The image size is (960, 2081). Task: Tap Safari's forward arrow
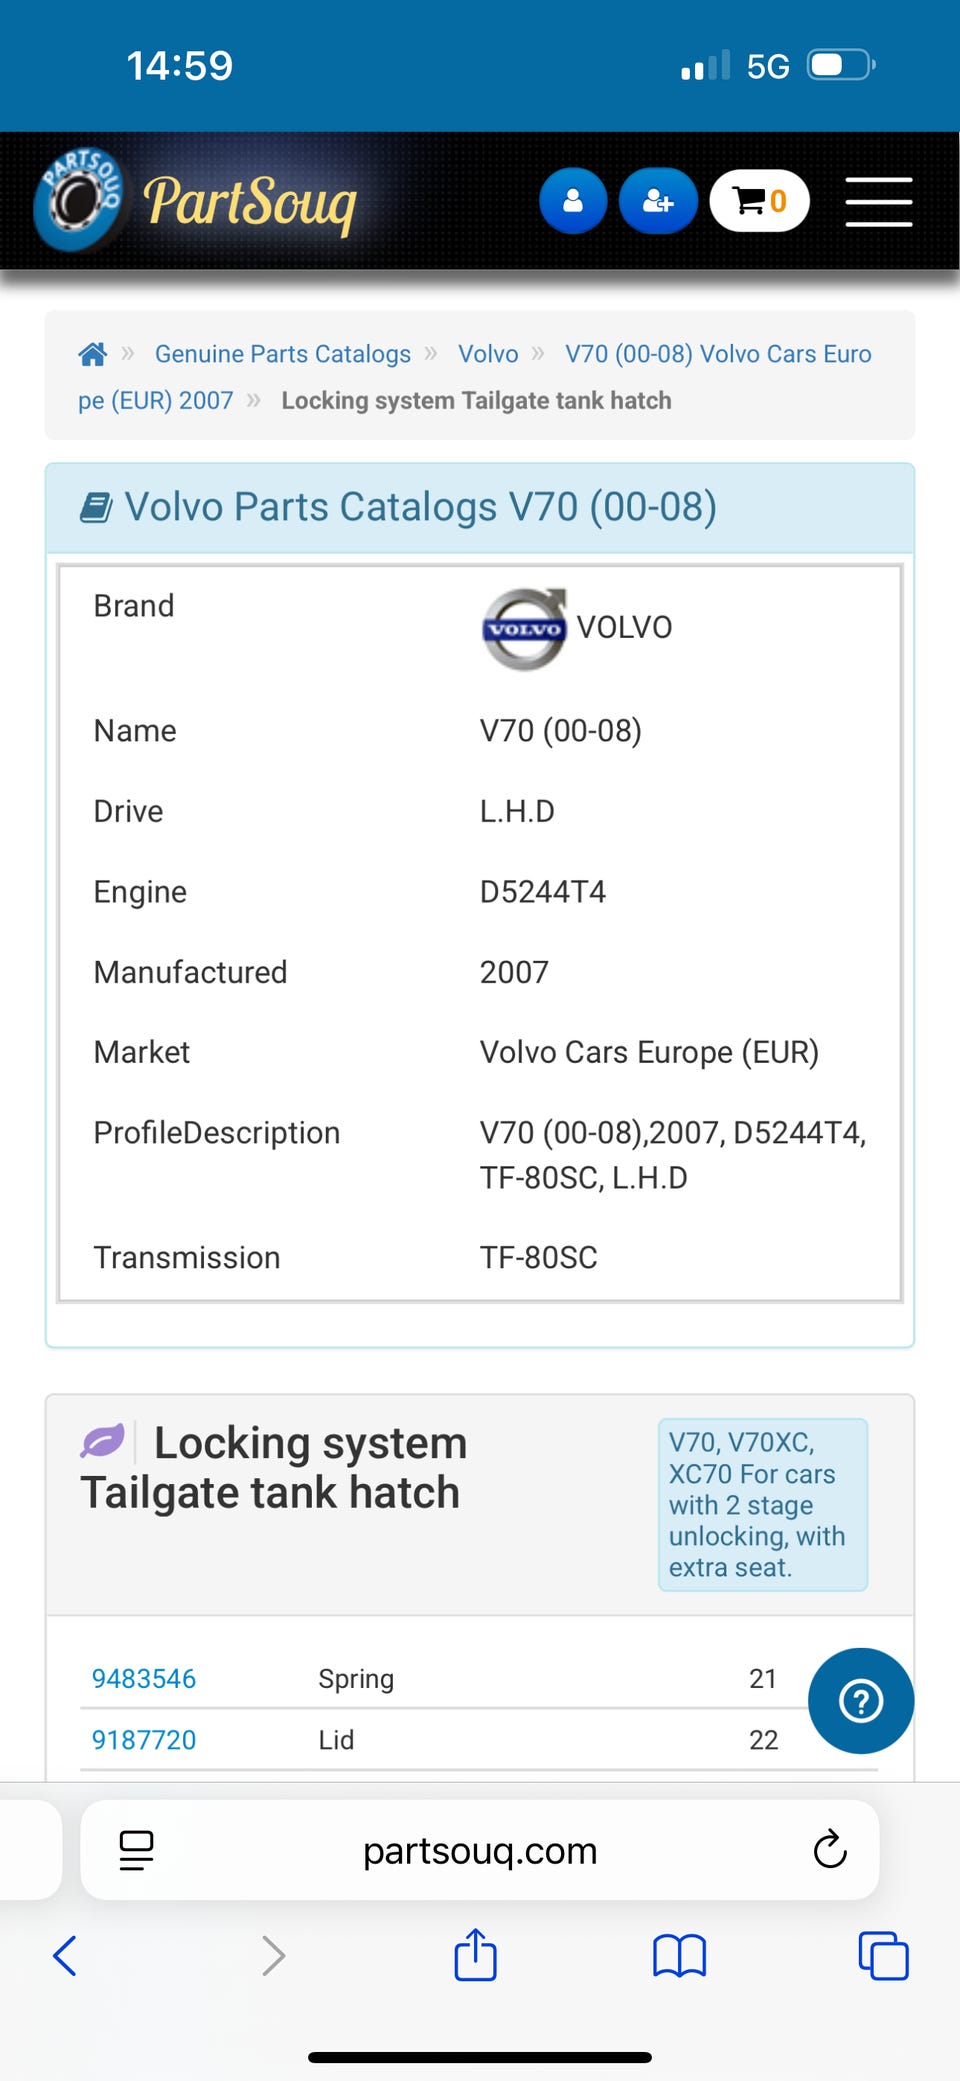tap(273, 1956)
